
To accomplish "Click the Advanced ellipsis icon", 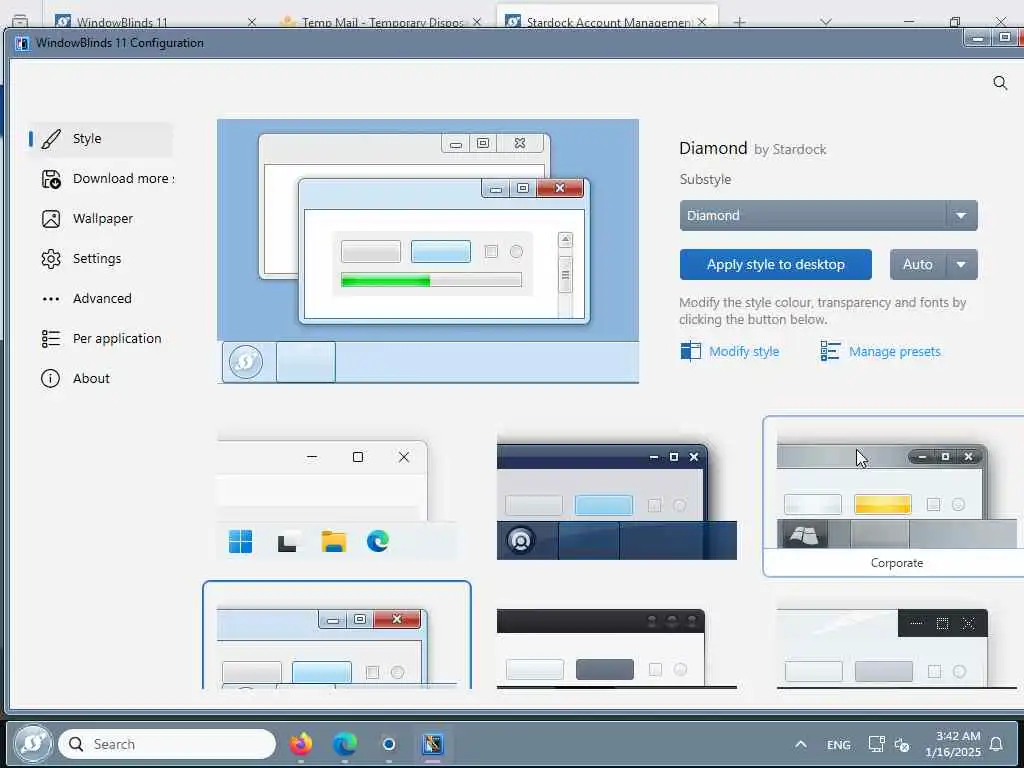I will pos(51,299).
